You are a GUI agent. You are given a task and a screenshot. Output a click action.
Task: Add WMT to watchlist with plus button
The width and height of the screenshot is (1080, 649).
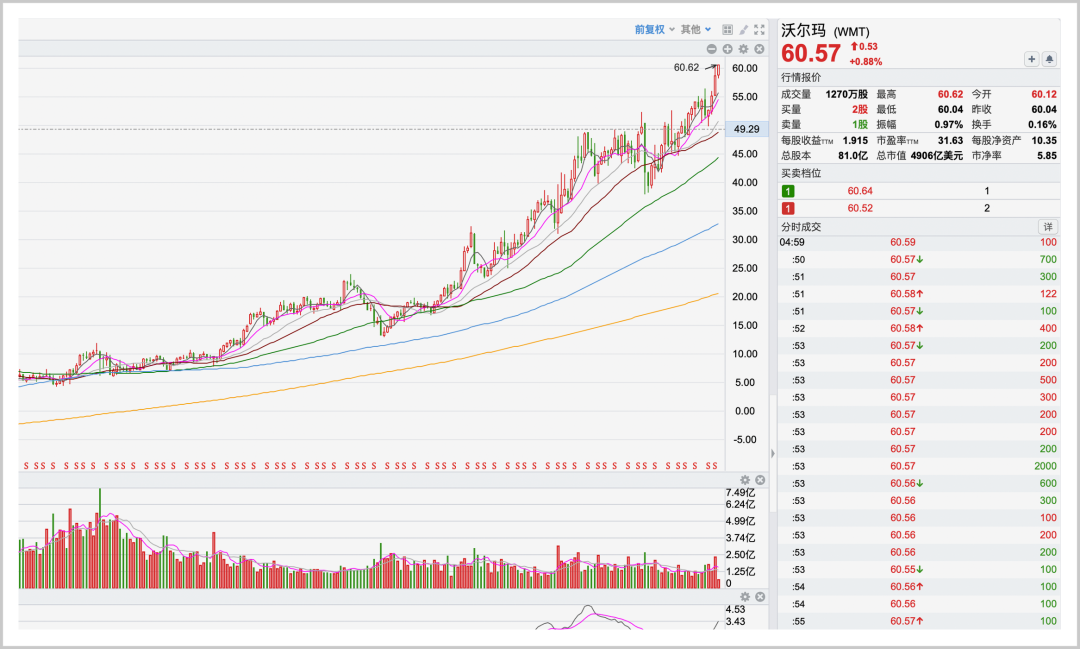[1031, 59]
